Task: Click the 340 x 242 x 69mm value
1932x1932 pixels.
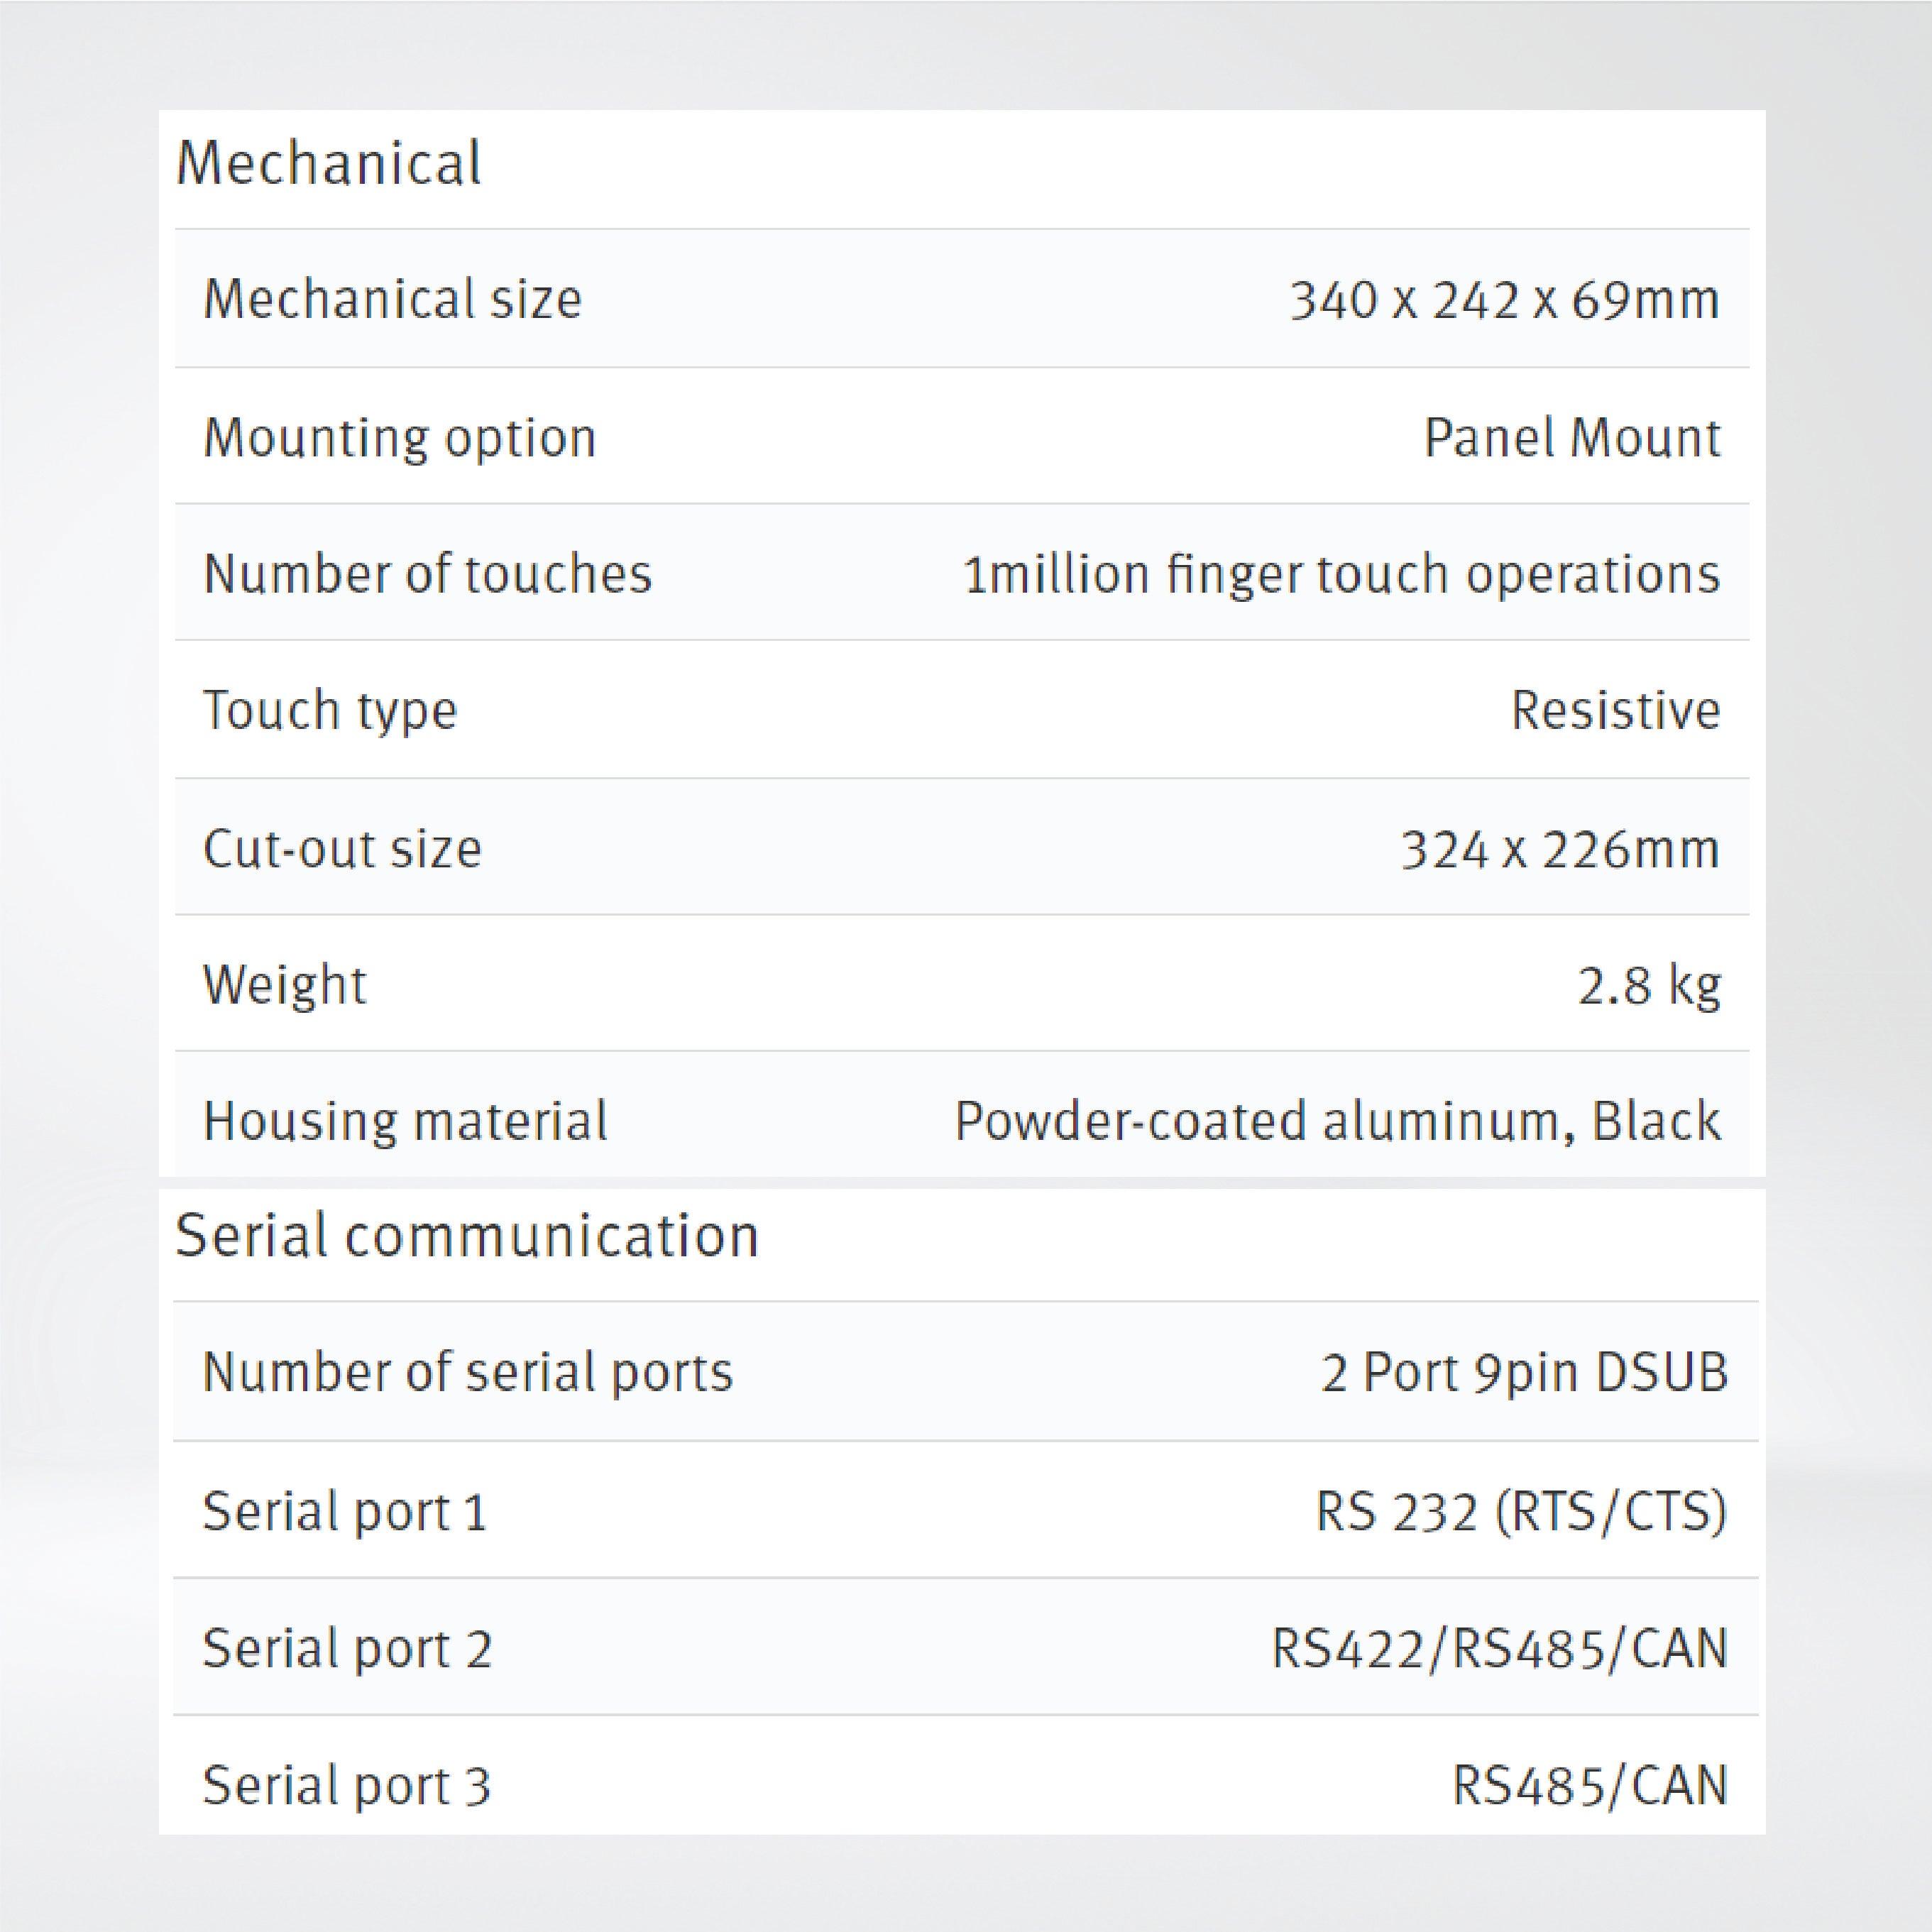Action: click(x=1504, y=299)
